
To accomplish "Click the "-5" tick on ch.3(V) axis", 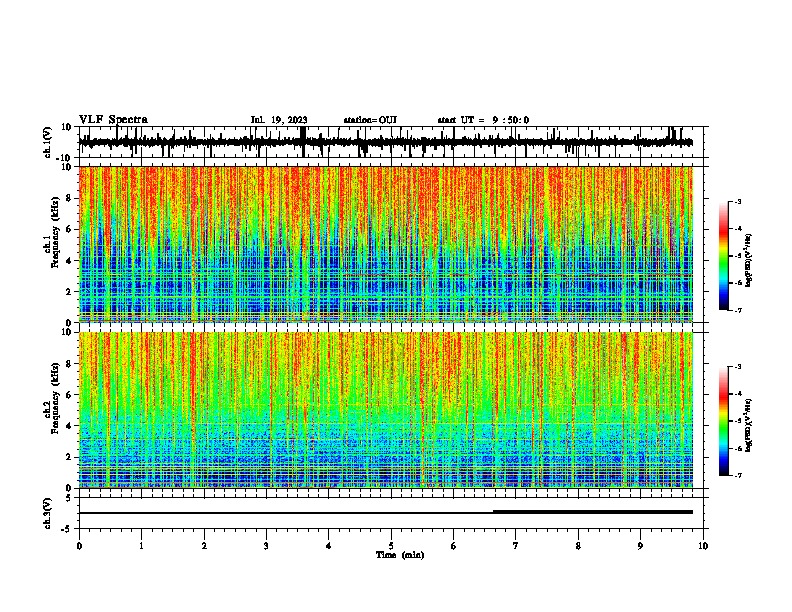I will [x=67, y=529].
